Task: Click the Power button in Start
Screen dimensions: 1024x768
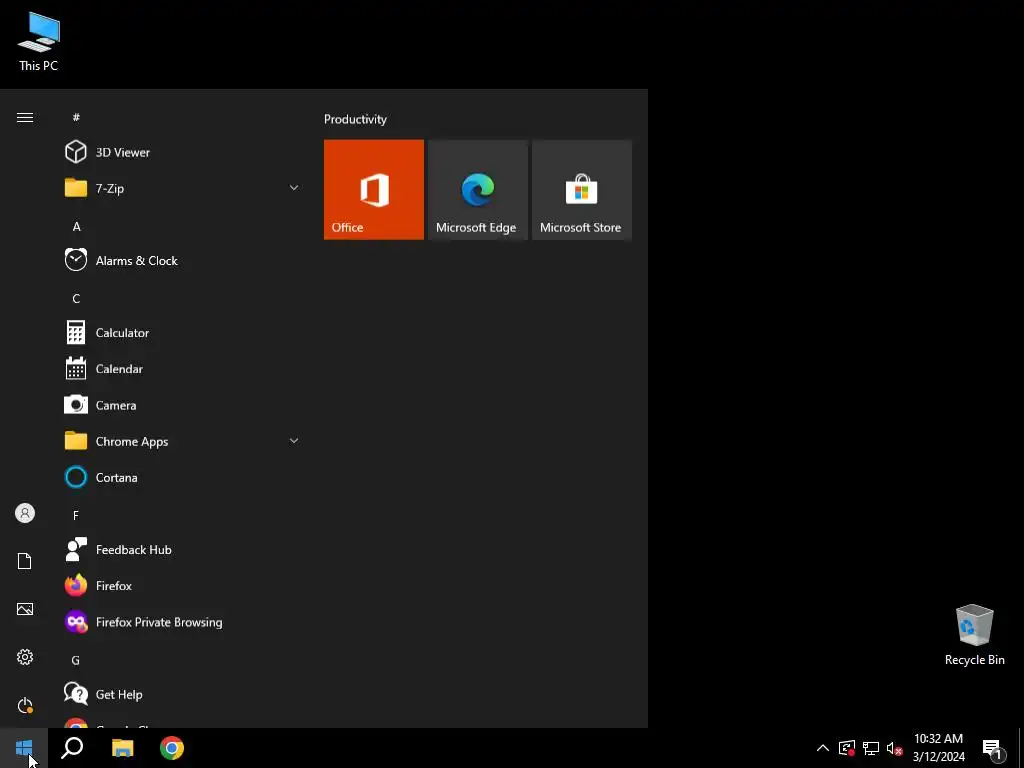Action: [25, 705]
